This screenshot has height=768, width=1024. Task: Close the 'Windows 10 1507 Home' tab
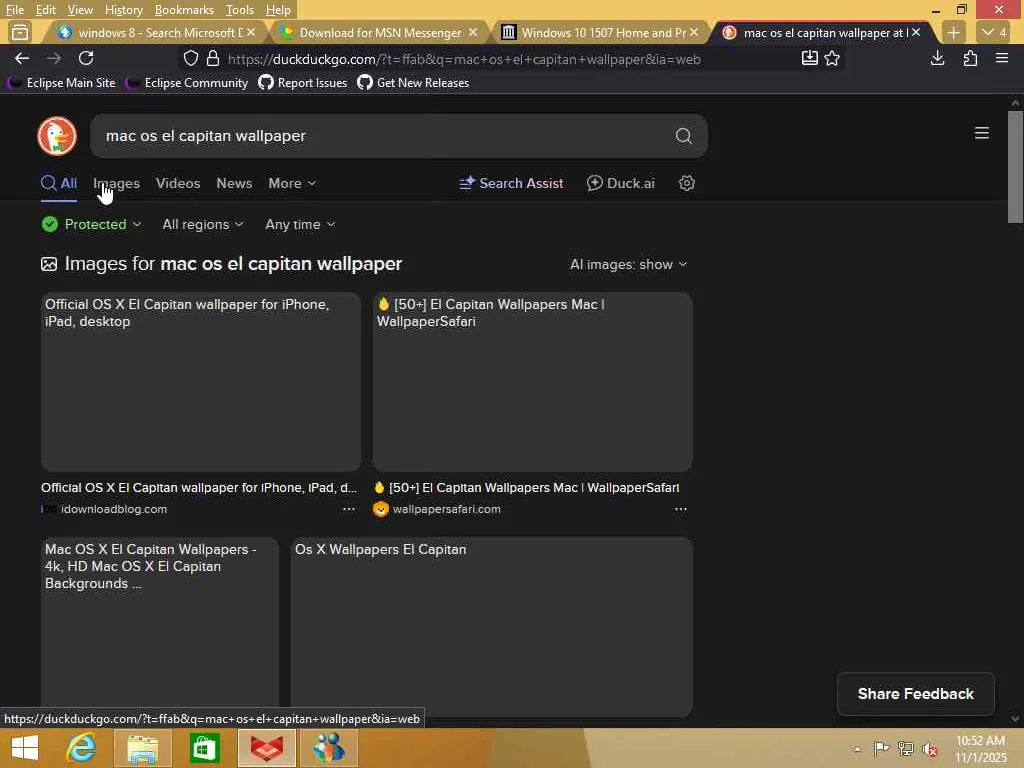[x=694, y=32]
